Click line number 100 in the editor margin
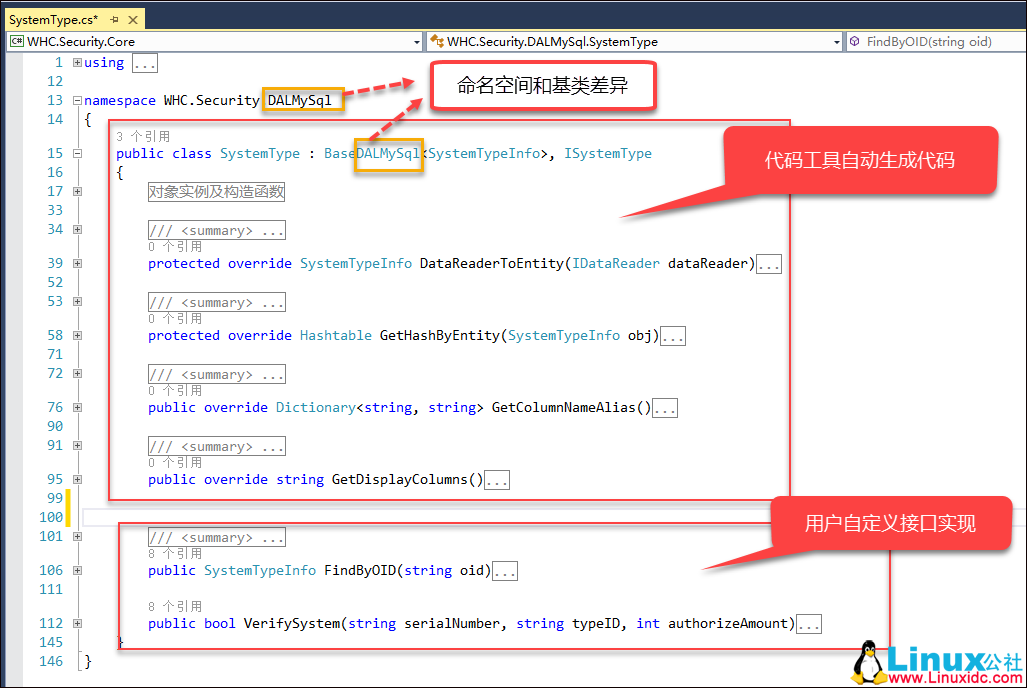Viewport: 1027px width, 688px height. [x=50, y=517]
